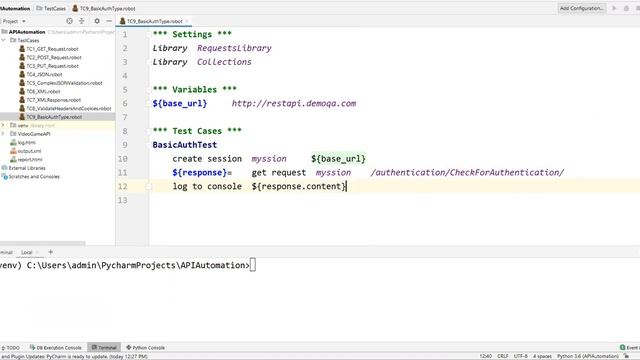The height and width of the screenshot is (360, 640).
Task: Switch to TC9_BasicAuthType.robot editor tab
Action: (154, 21)
